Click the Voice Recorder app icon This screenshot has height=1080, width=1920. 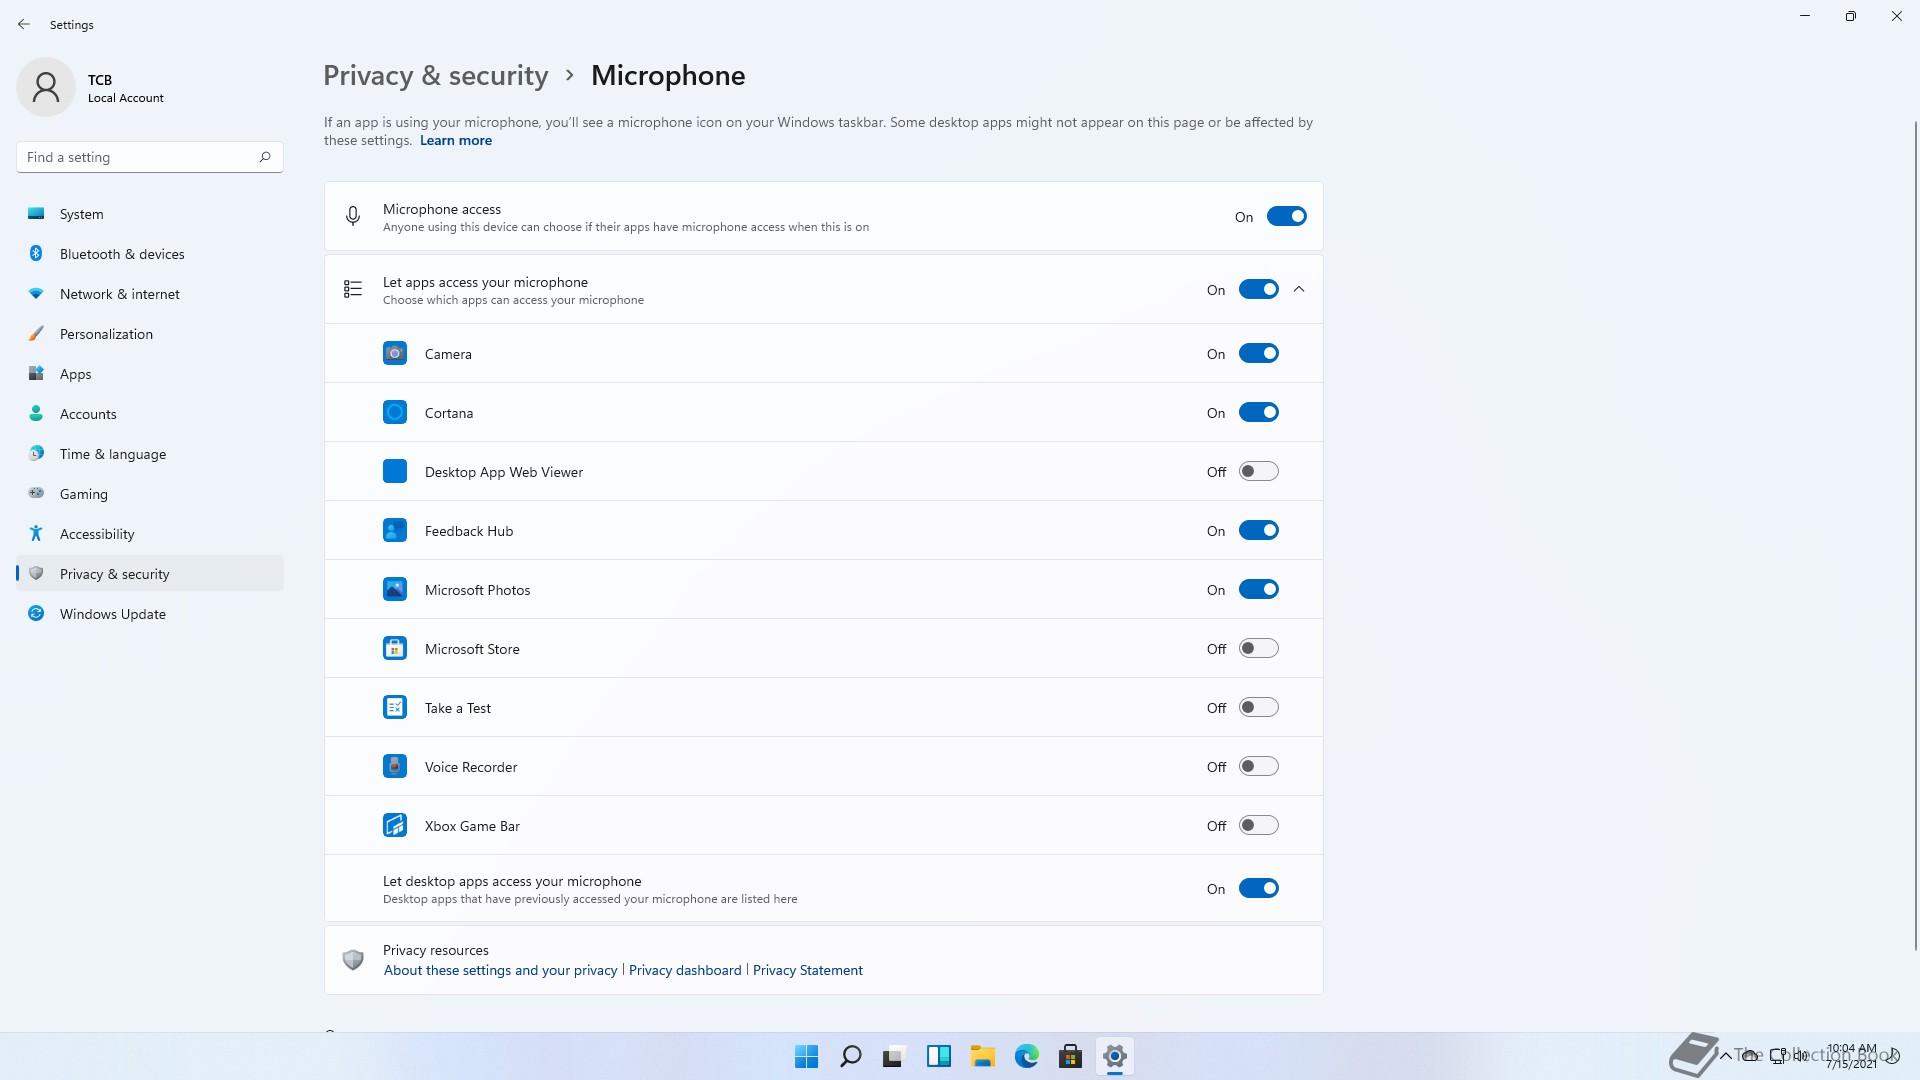coord(395,766)
